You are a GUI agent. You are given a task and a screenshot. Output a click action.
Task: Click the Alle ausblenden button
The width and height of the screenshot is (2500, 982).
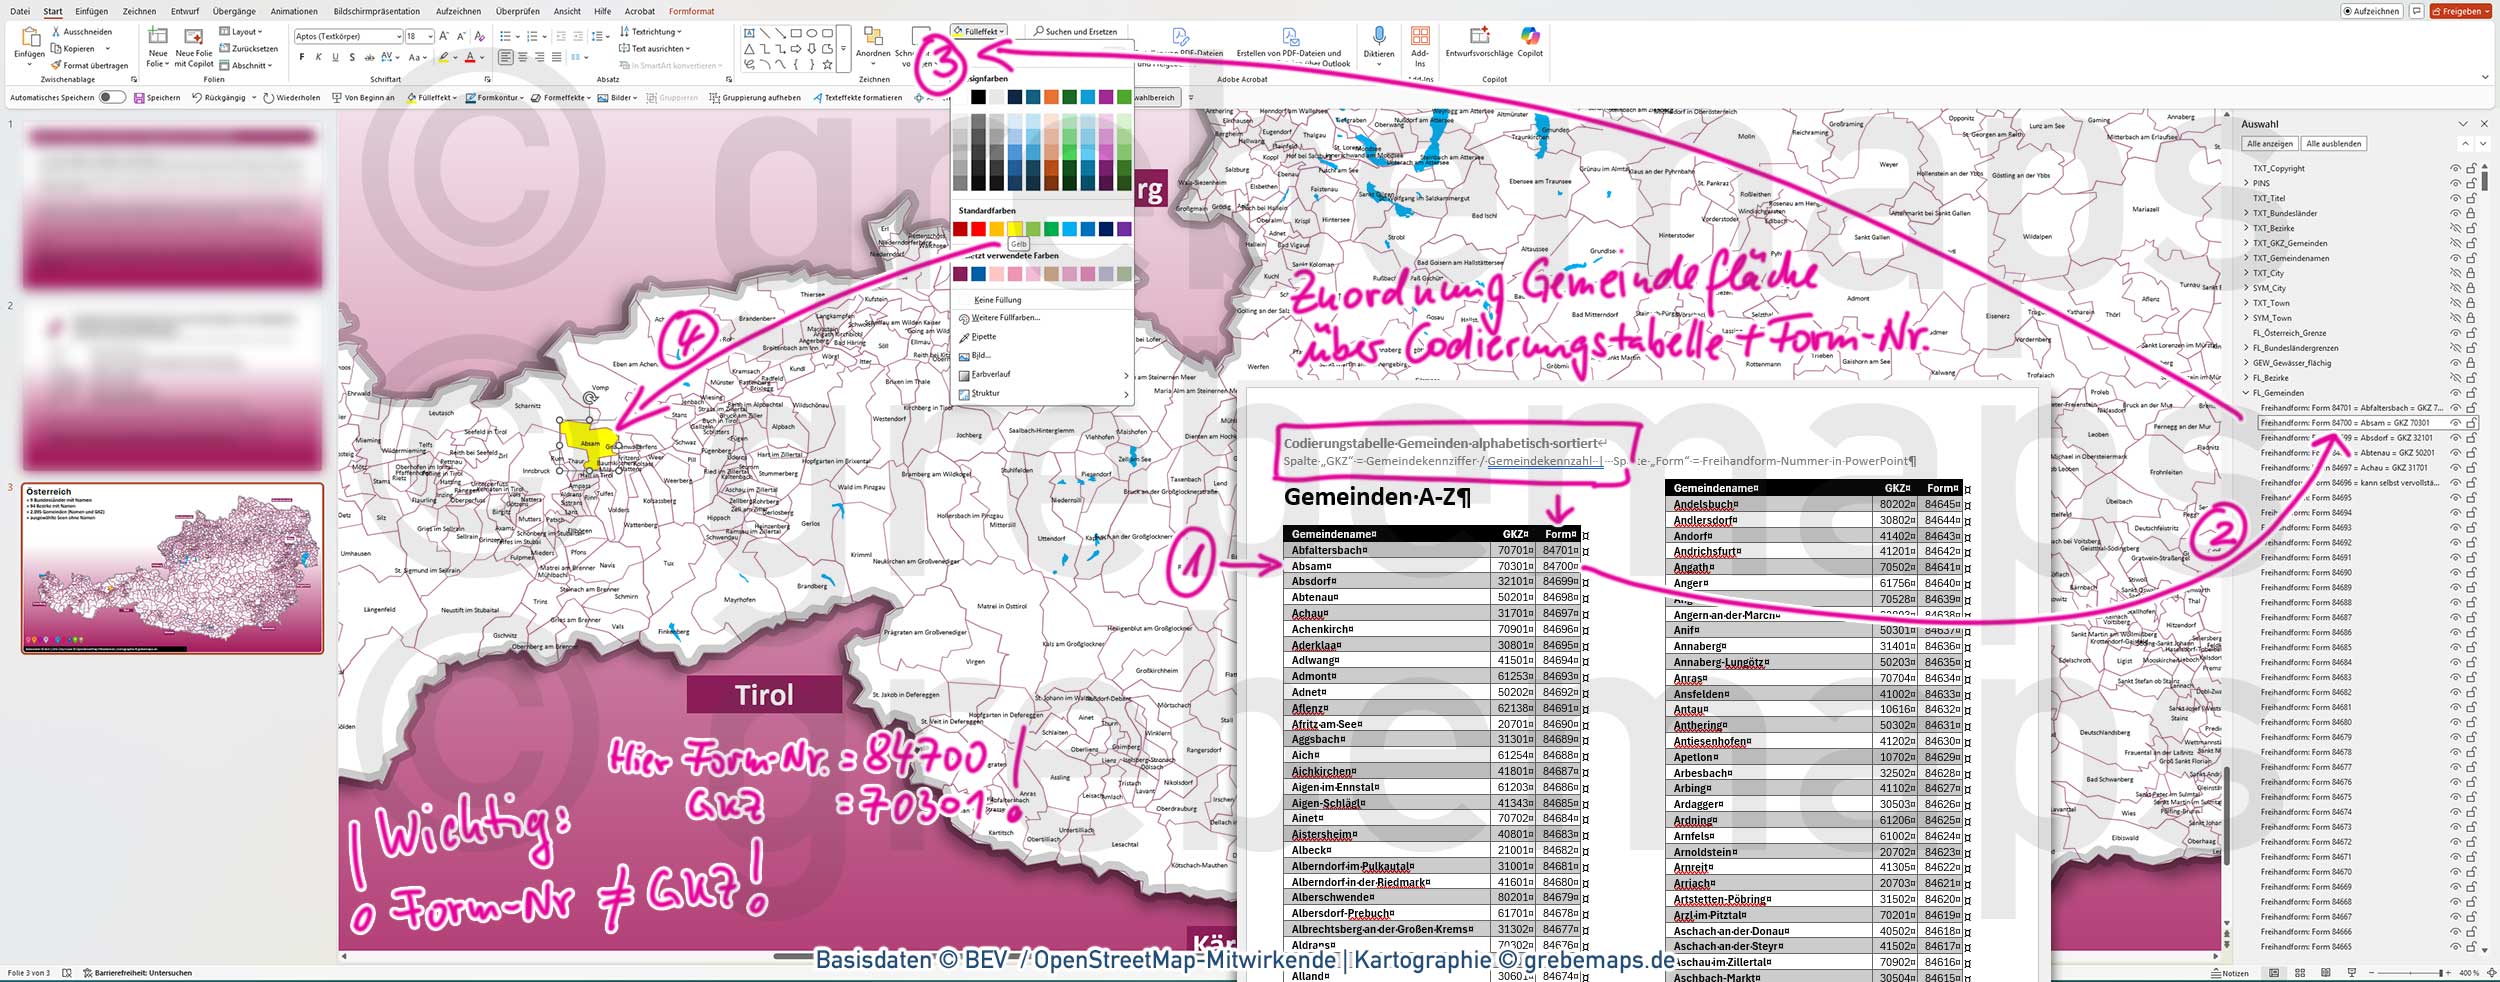tap(2333, 144)
